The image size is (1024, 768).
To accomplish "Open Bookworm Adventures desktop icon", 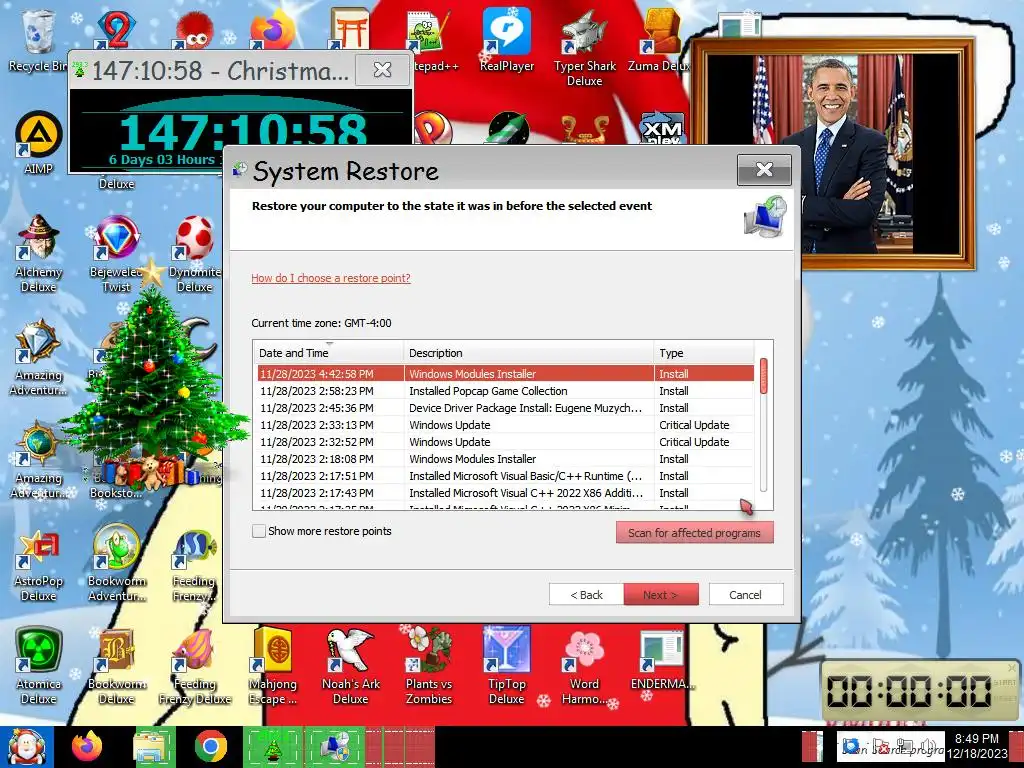I will [116, 563].
